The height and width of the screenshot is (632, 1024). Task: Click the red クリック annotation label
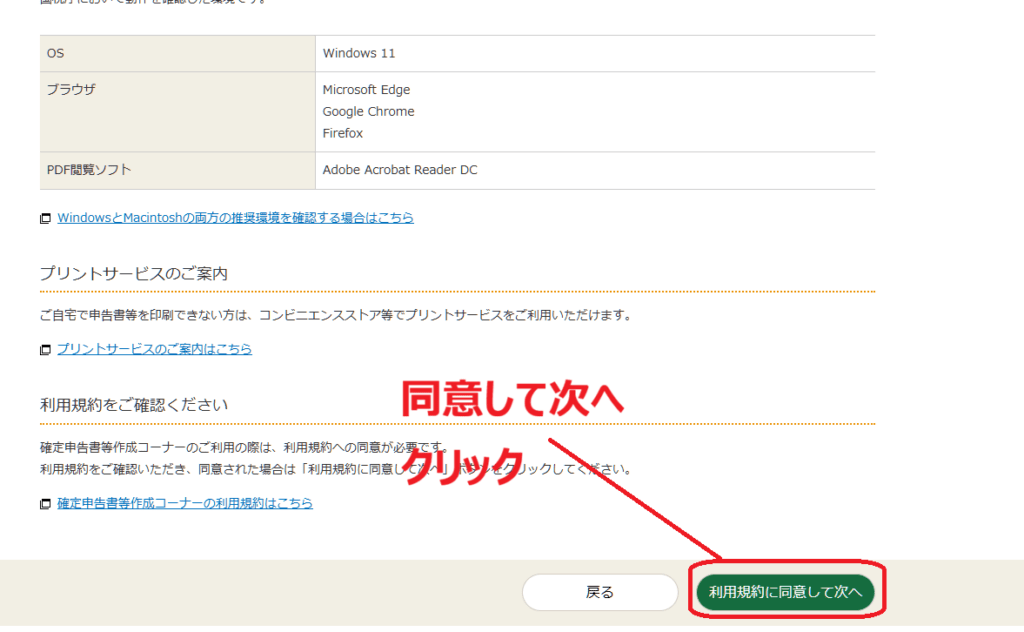pyautogui.click(x=462, y=467)
